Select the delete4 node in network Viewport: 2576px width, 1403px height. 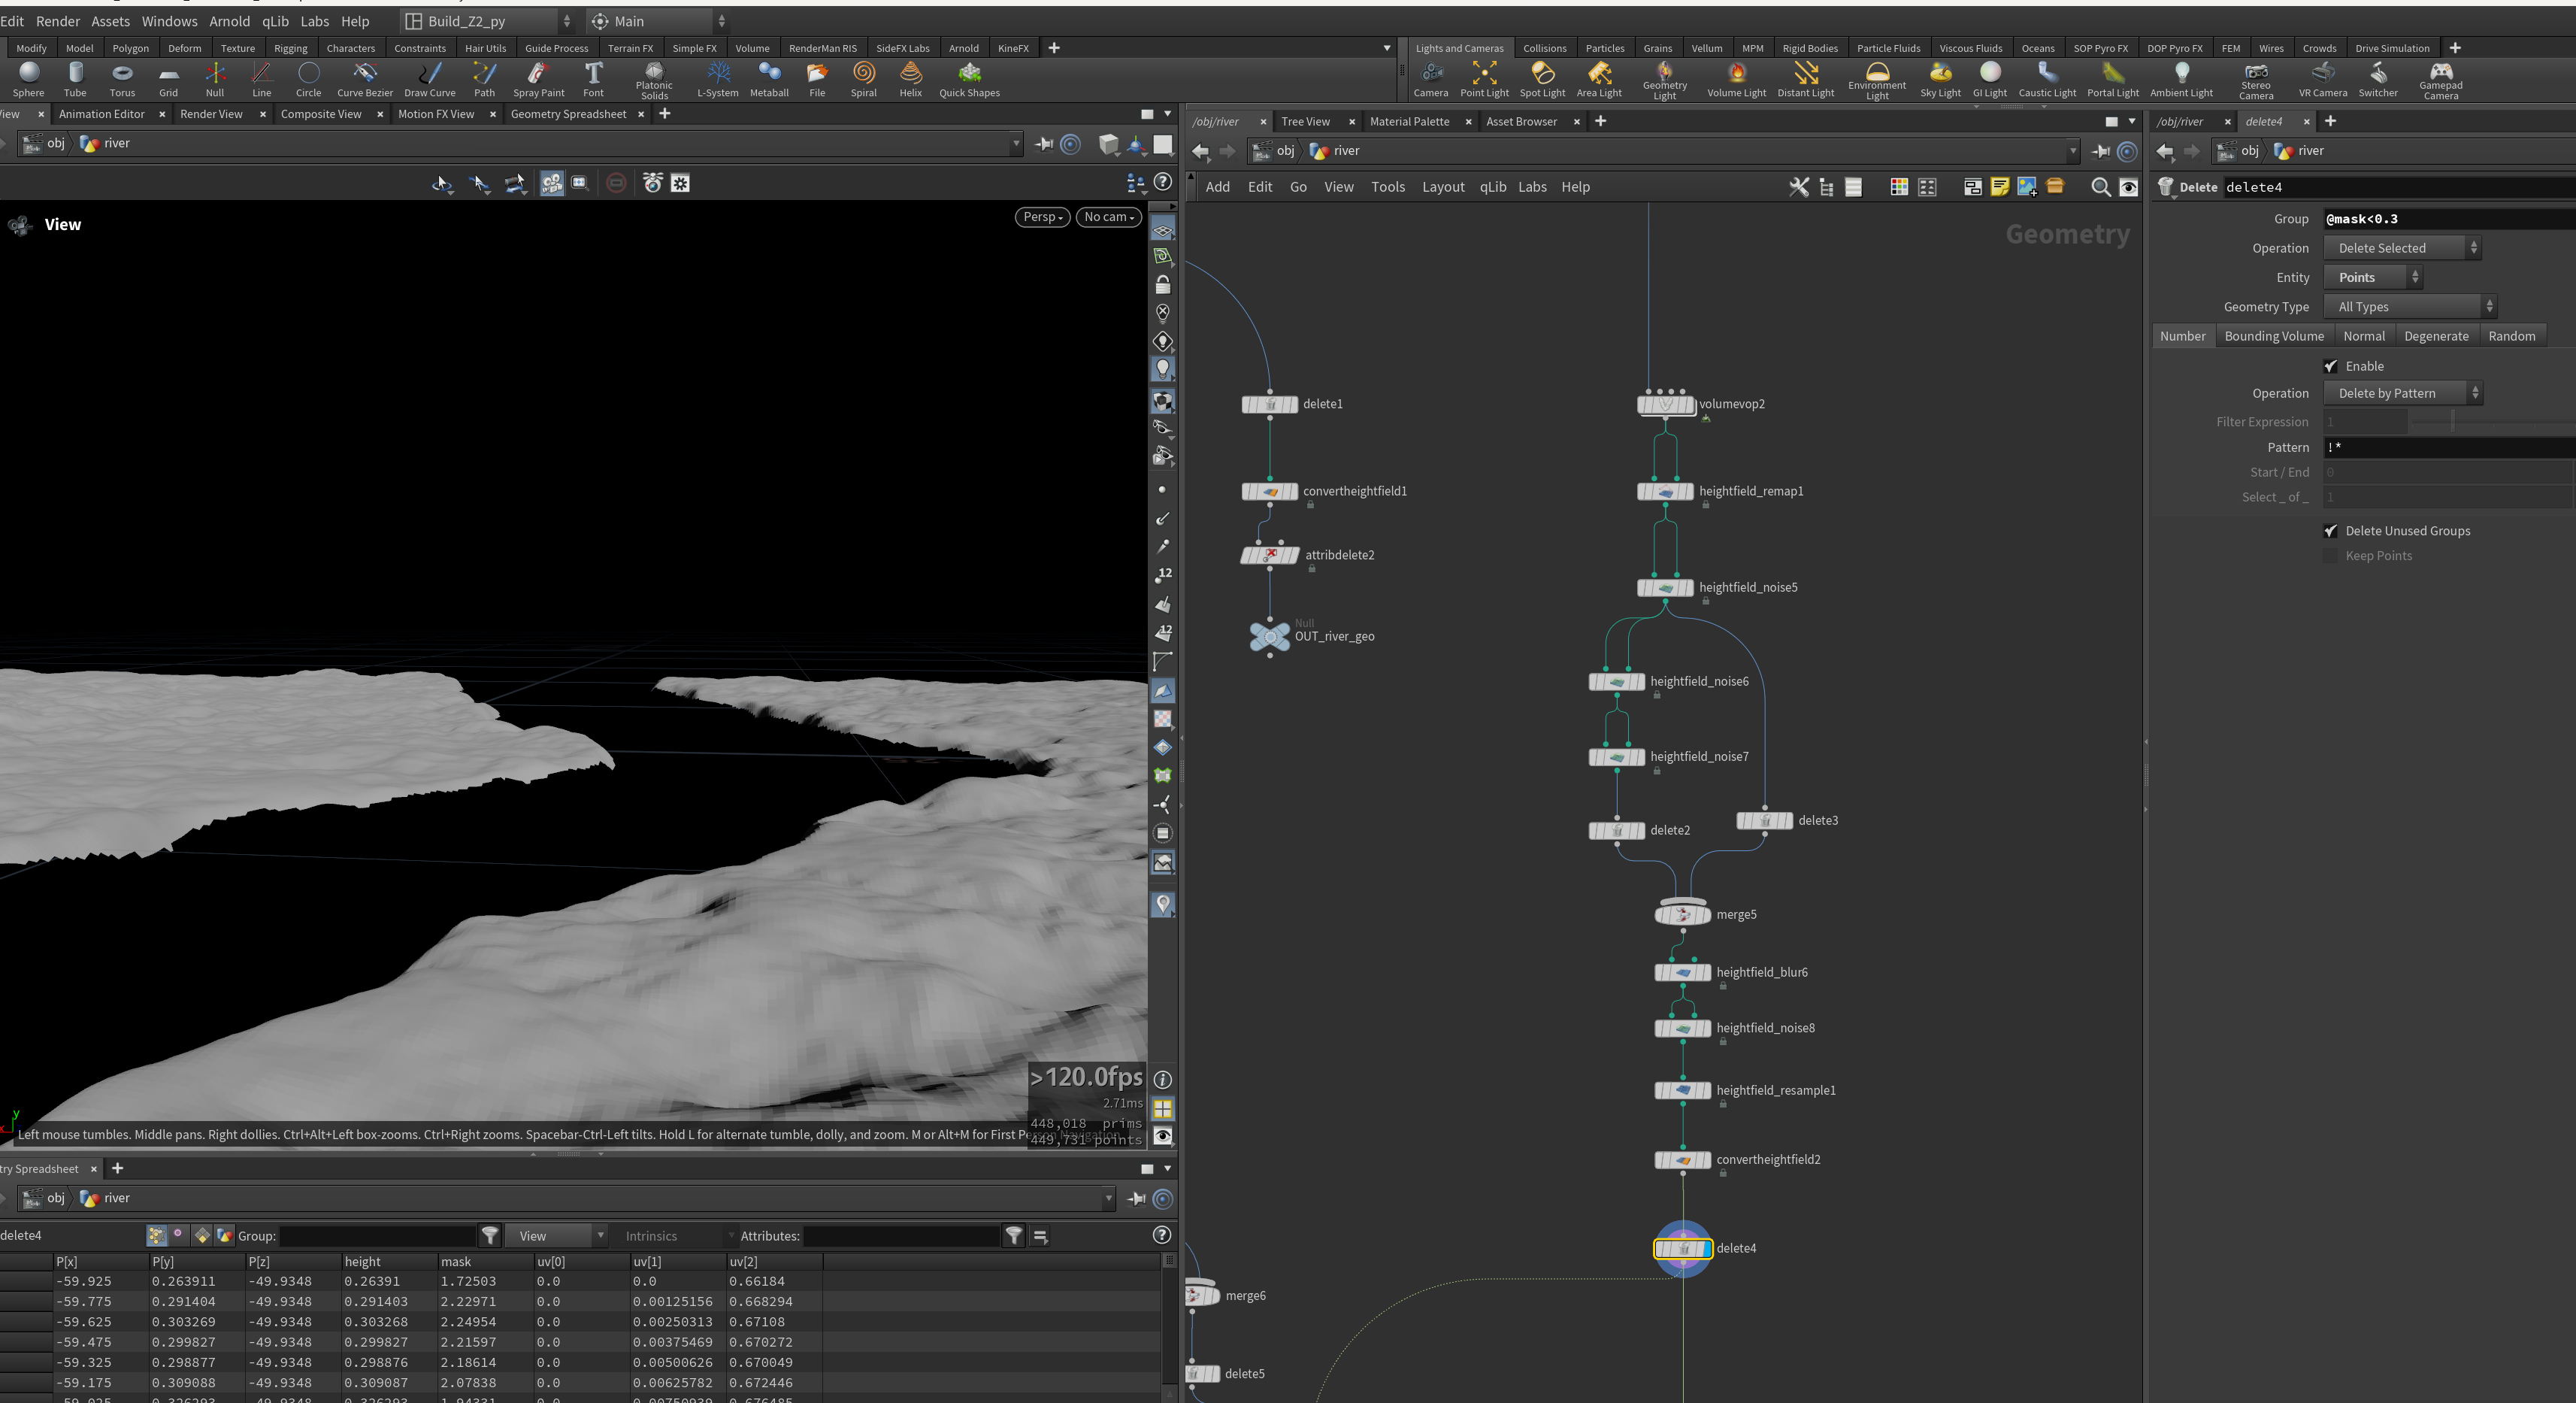pyautogui.click(x=1683, y=1248)
